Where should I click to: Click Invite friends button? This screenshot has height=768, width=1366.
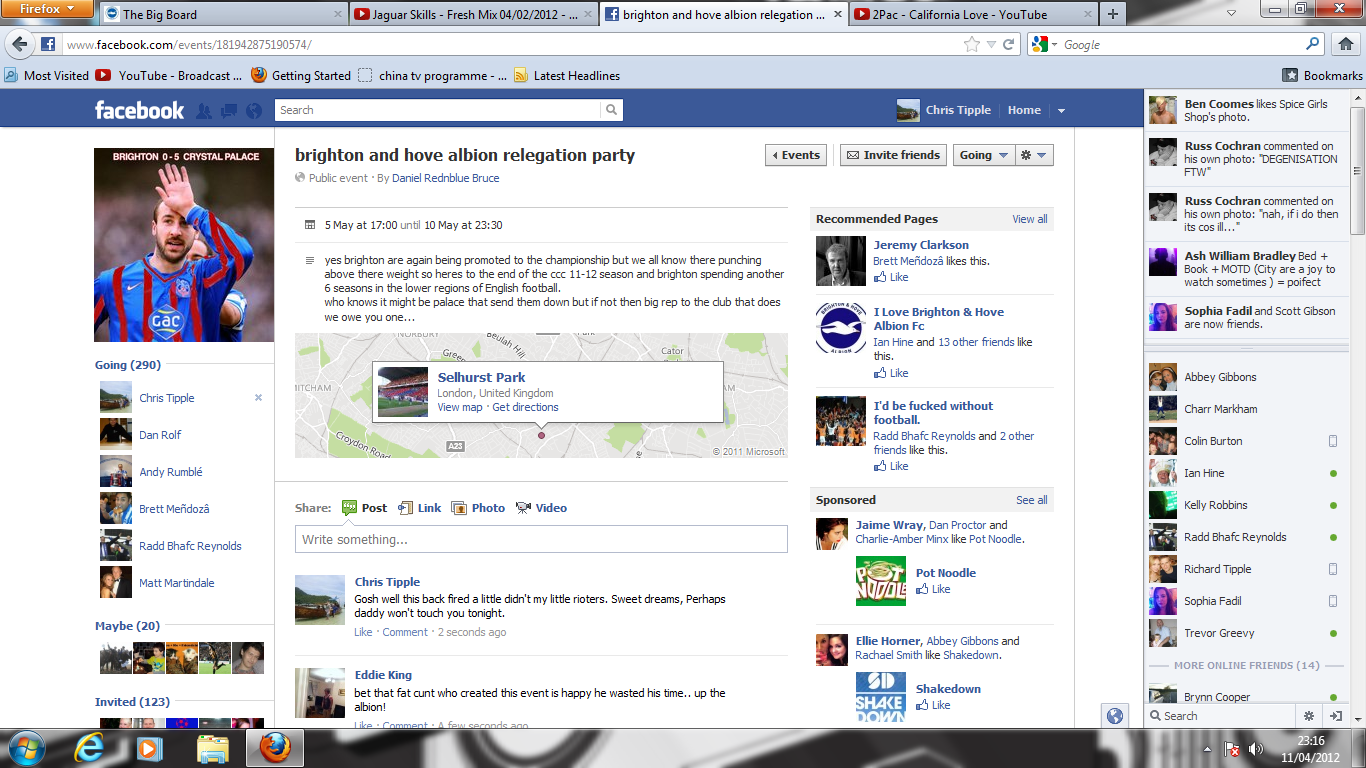click(893, 155)
